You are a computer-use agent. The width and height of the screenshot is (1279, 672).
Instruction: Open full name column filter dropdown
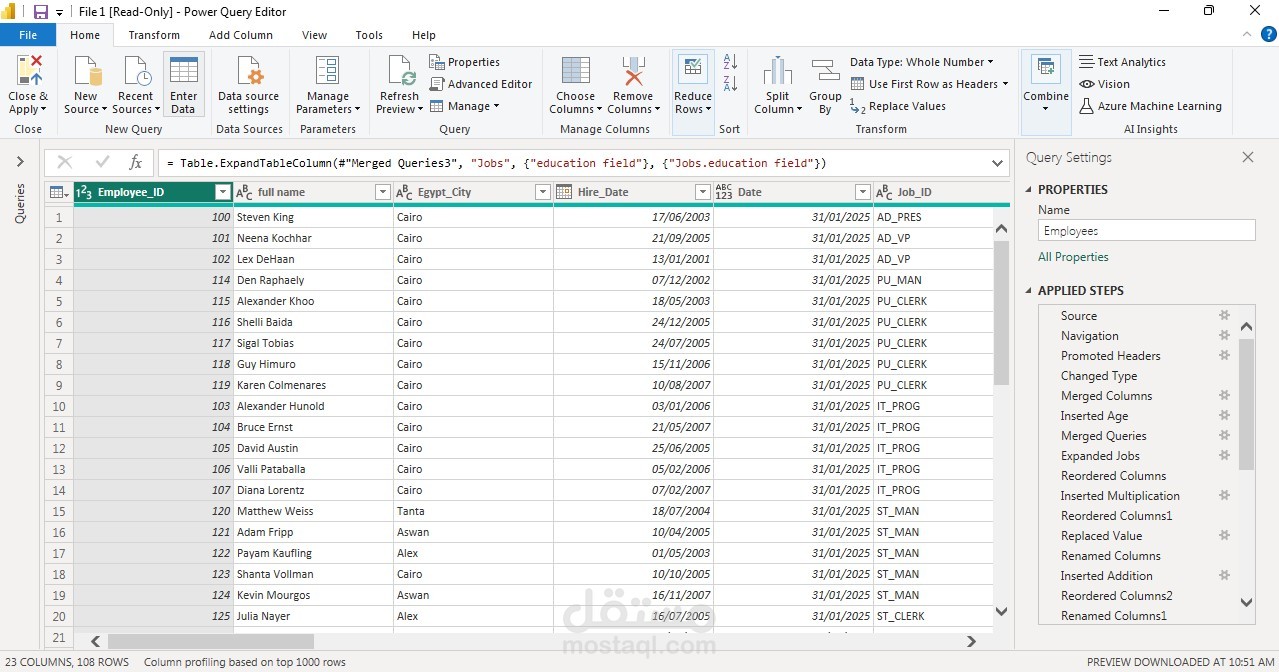pos(382,192)
